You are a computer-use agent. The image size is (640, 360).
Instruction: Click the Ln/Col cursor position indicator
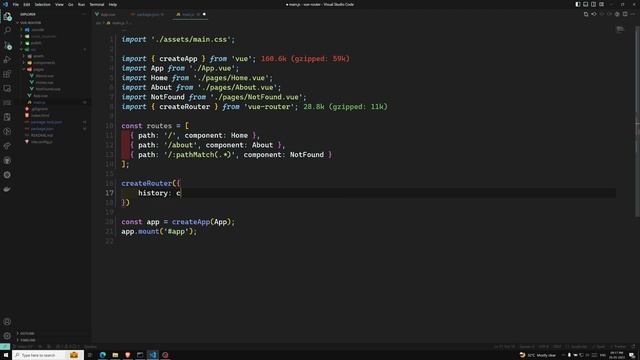tap(504, 347)
